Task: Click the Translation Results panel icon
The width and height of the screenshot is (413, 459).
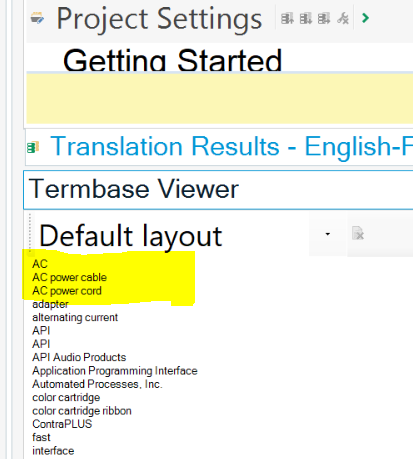Action: click(33, 147)
